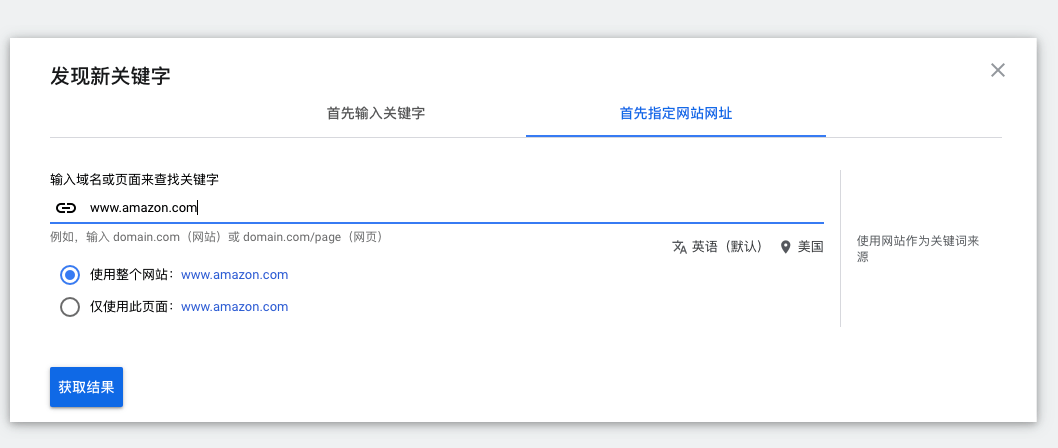Open the www.amazon.com link after 使用整个网站
The image size is (1058, 448).
click(235, 275)
